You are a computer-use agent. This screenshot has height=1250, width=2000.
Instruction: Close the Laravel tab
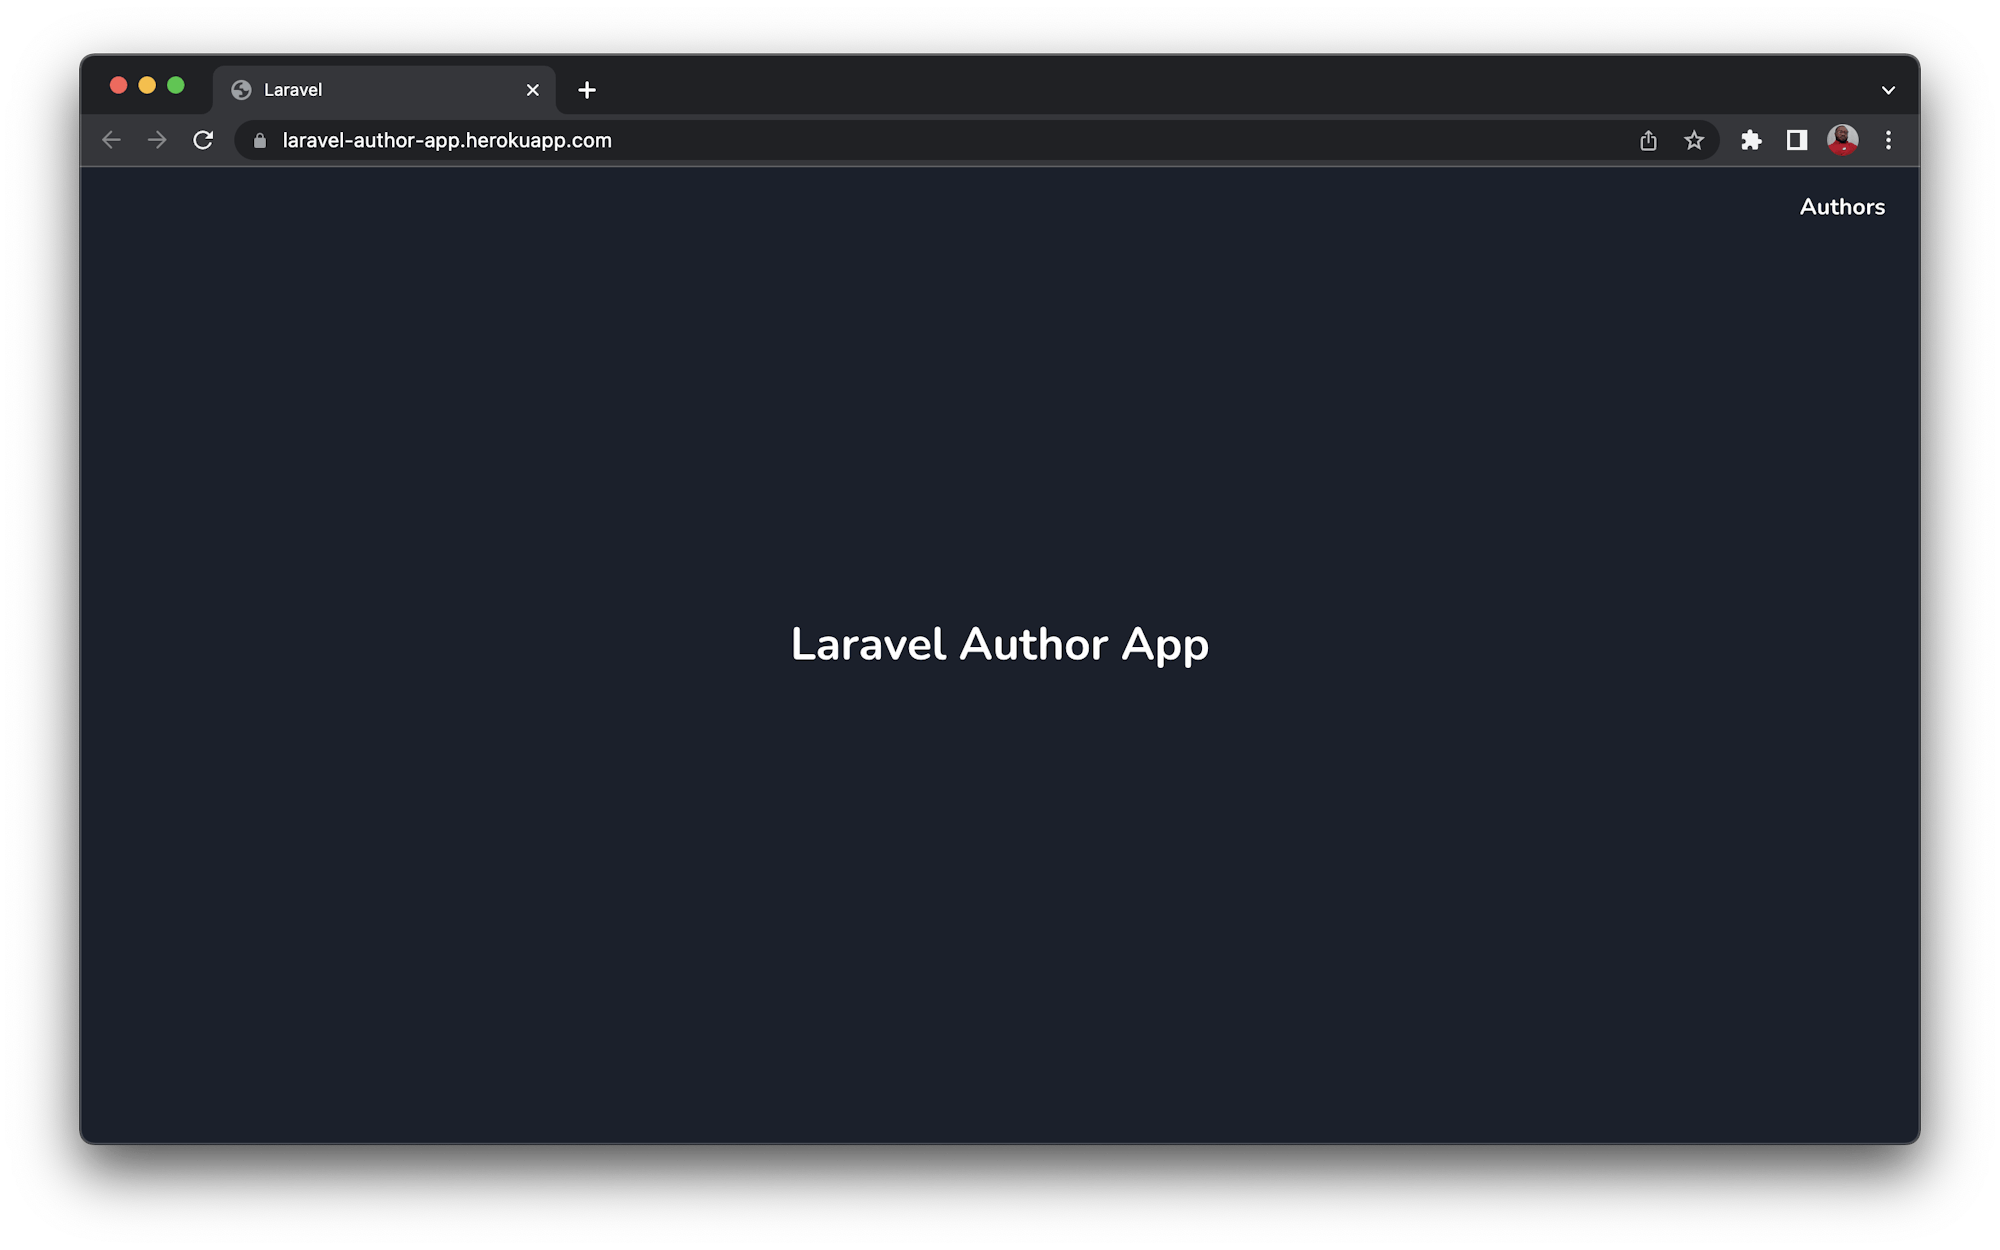tap(531, 89)
